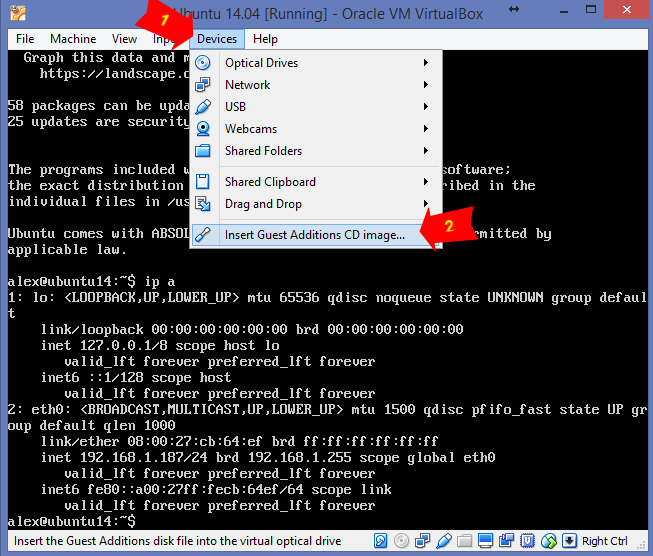Click the 'inet 127.0.0.1/8 scope host lo' line
The image size is (653, 556).
click(160, 346)
